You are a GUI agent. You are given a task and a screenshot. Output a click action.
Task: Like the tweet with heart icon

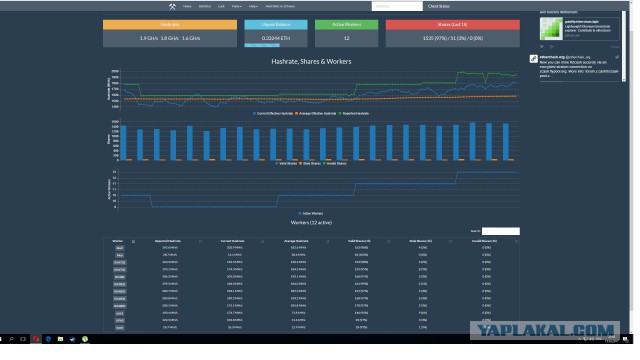tap(542, 47)
